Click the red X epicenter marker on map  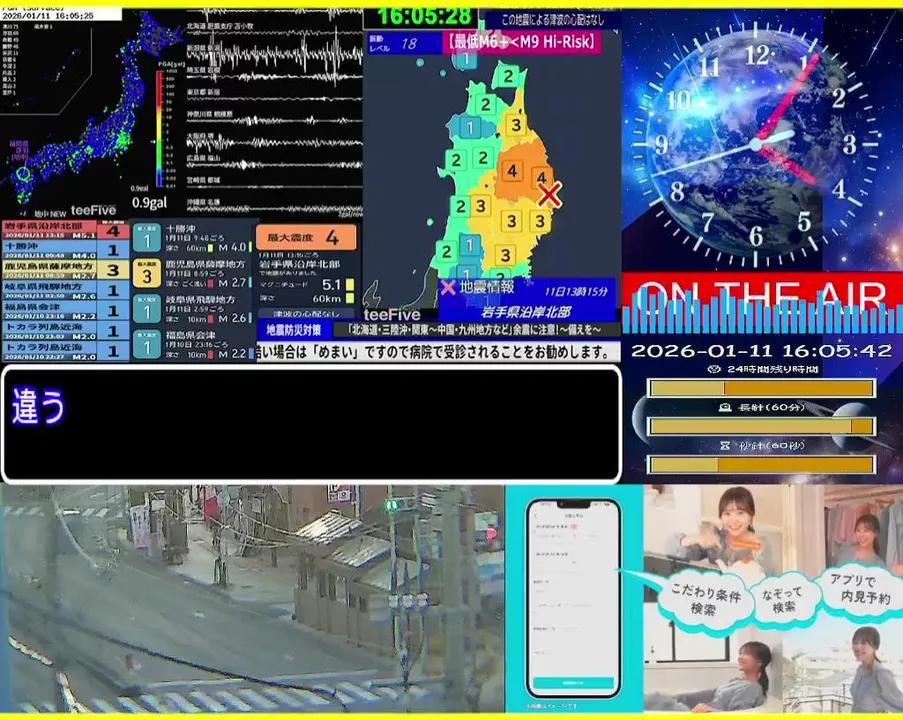[x=549, y=195]
